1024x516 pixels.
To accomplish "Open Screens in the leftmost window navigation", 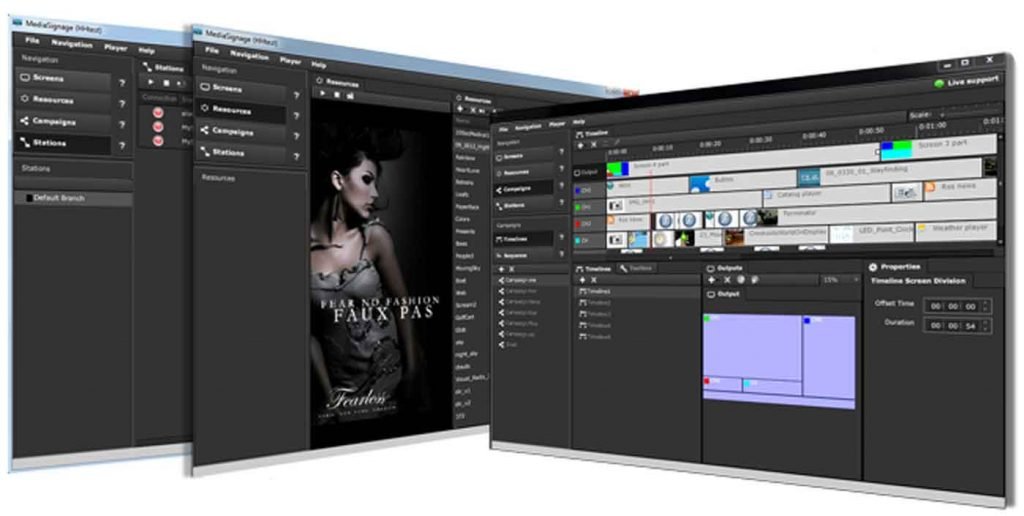I will pos(63,79).
